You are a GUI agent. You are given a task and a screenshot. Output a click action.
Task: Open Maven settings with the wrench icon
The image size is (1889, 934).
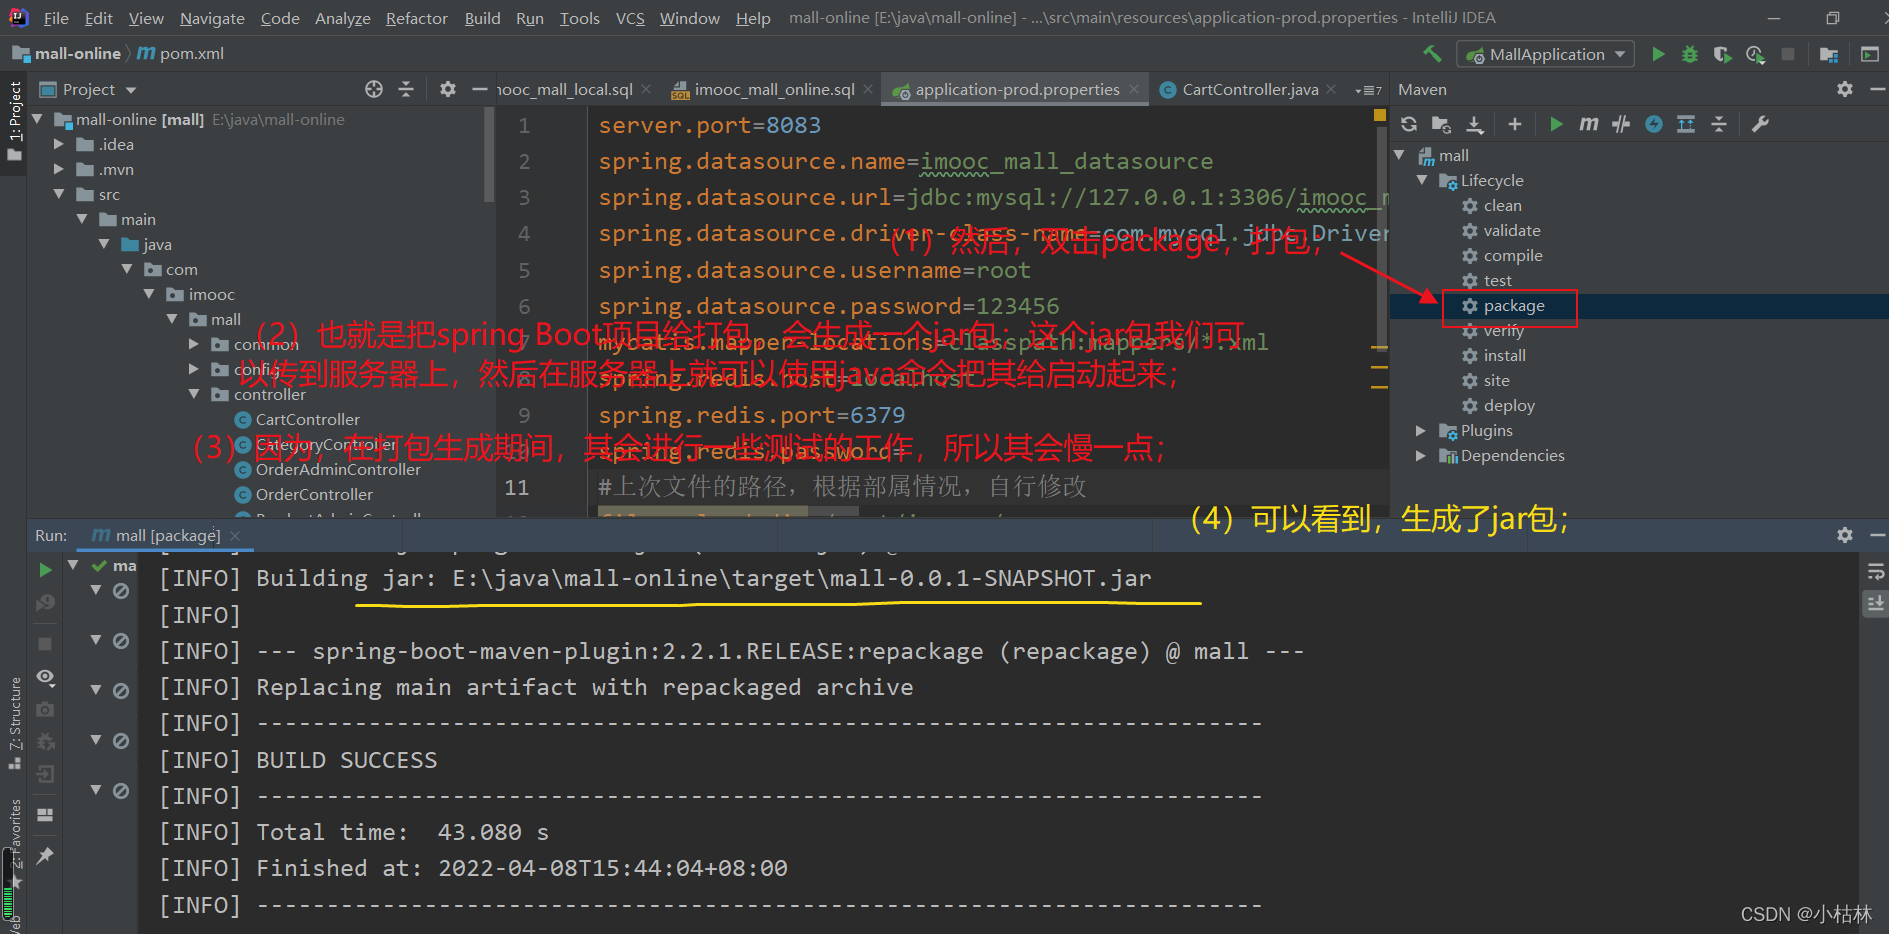pos(1760,124)
